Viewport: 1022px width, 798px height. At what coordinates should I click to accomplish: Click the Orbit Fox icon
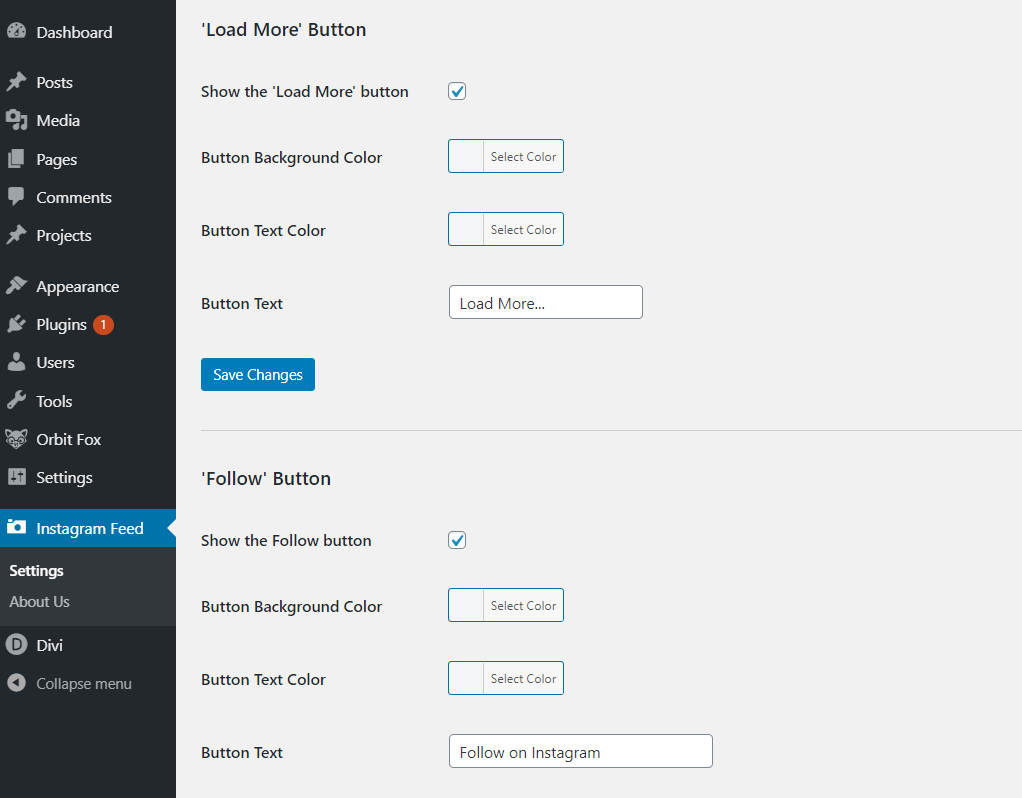point(16,439)
